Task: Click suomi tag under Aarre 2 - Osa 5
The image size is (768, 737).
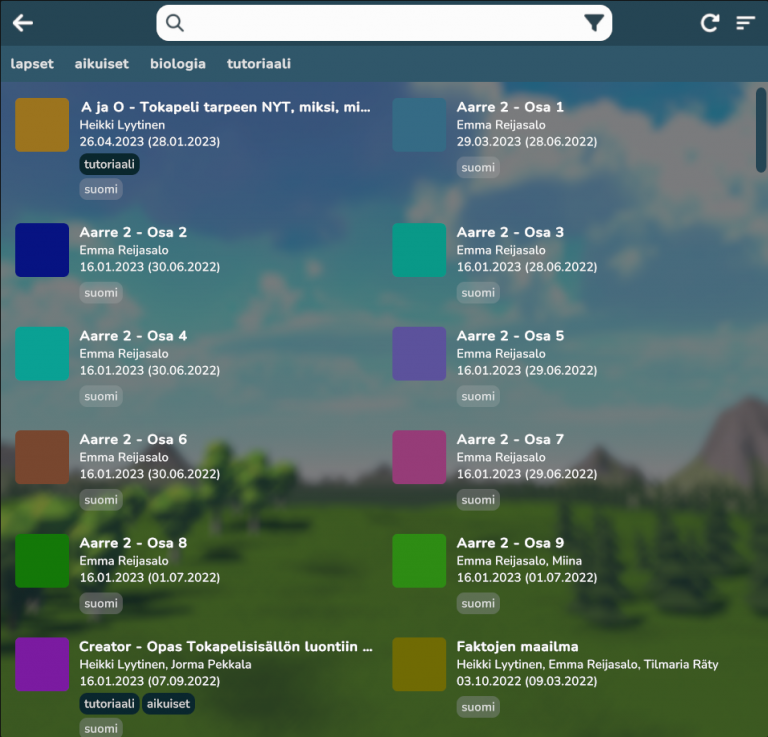Action: pos(478,396)
